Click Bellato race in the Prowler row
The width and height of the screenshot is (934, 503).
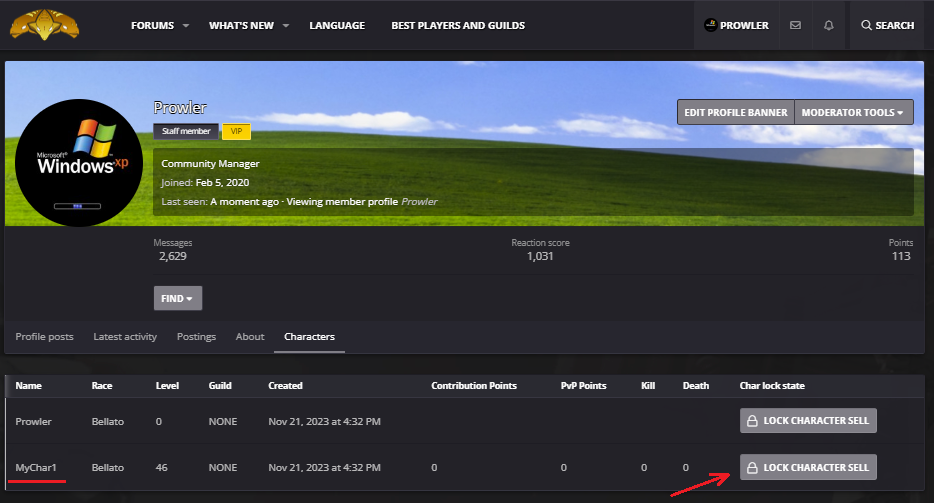click(x=108, y=421)
